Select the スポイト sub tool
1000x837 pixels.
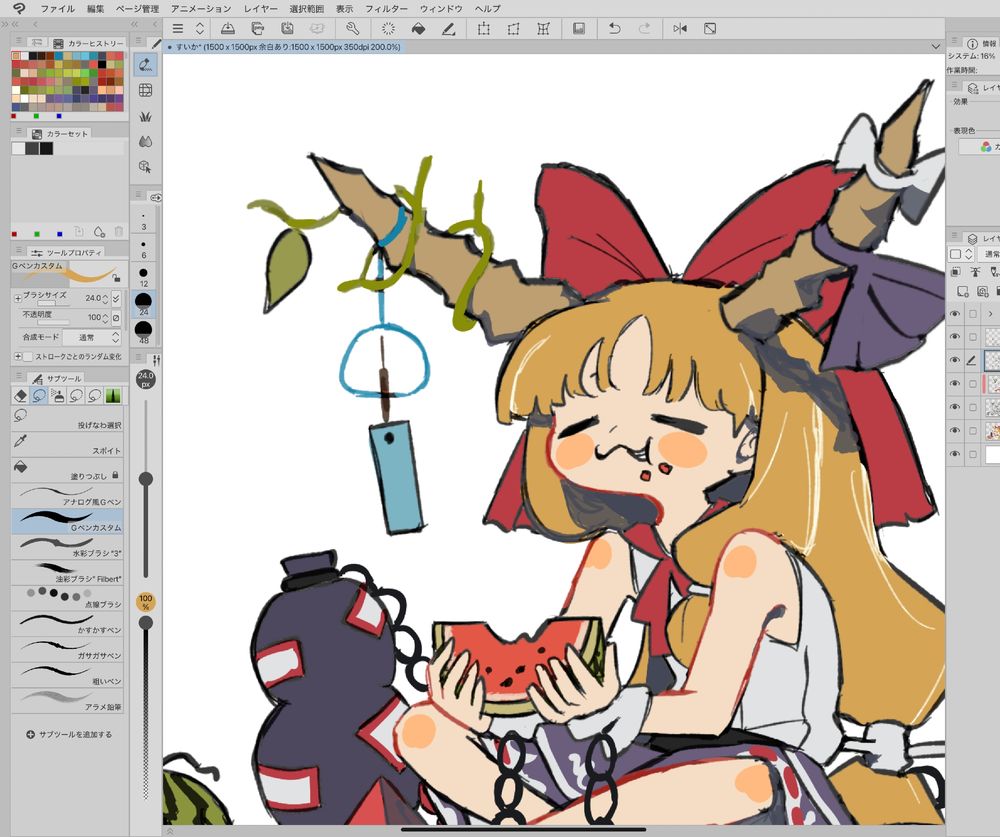(67, 443)
